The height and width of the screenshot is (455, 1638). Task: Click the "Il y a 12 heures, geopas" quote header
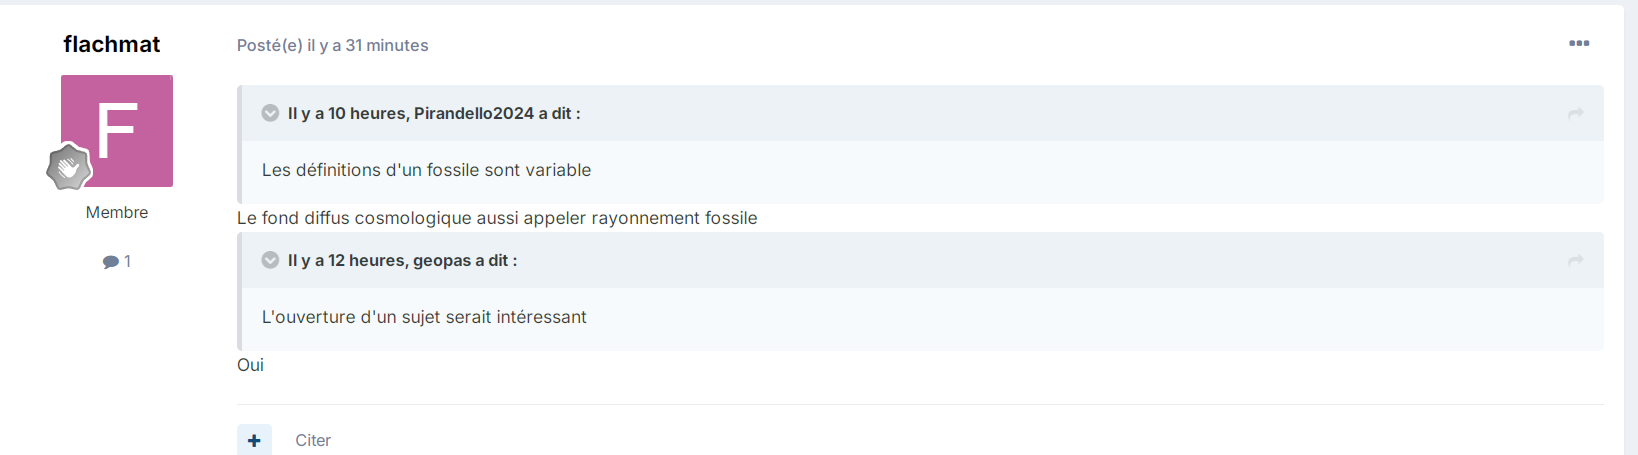402,261
